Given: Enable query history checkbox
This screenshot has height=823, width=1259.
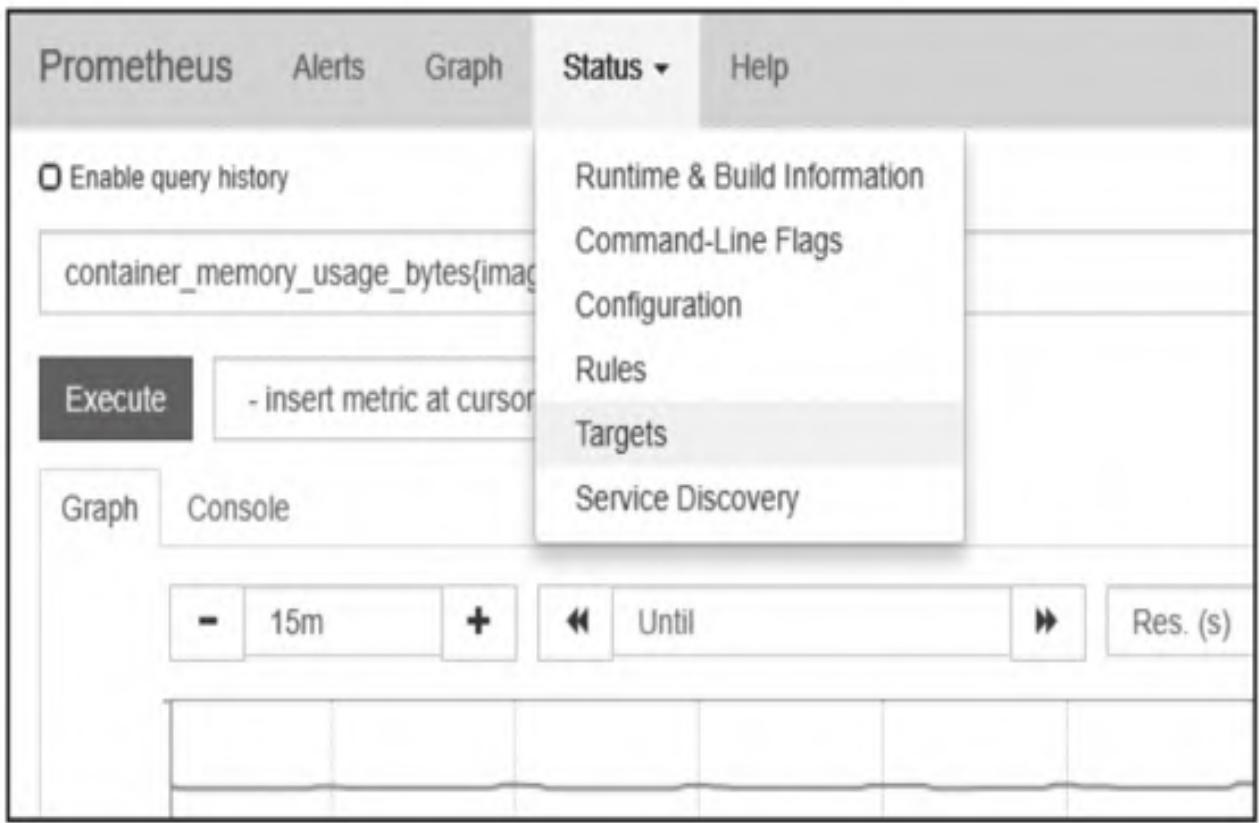Looking at the screenshot, I should click(48, 179).
